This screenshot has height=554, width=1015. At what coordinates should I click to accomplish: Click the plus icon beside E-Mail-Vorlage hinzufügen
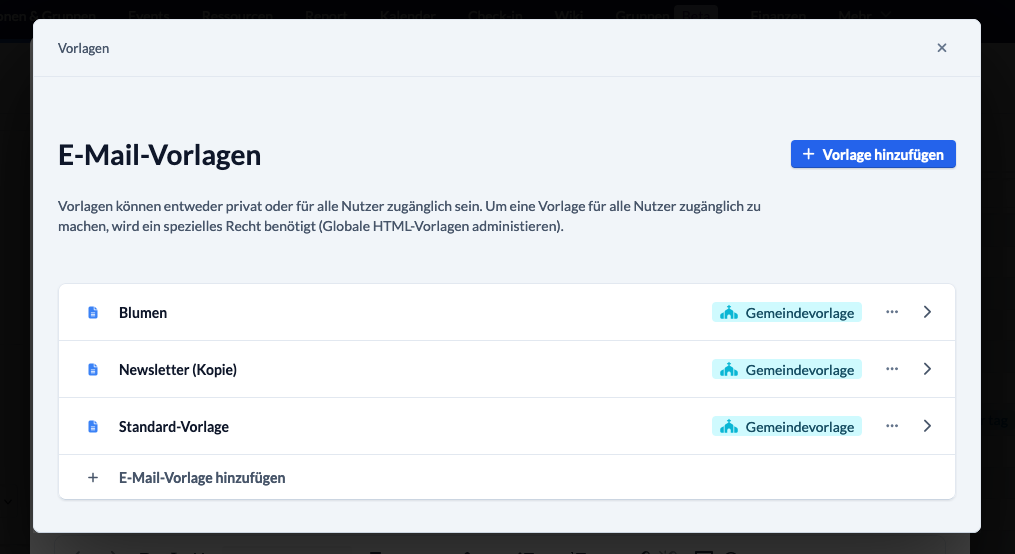point(93,478)
